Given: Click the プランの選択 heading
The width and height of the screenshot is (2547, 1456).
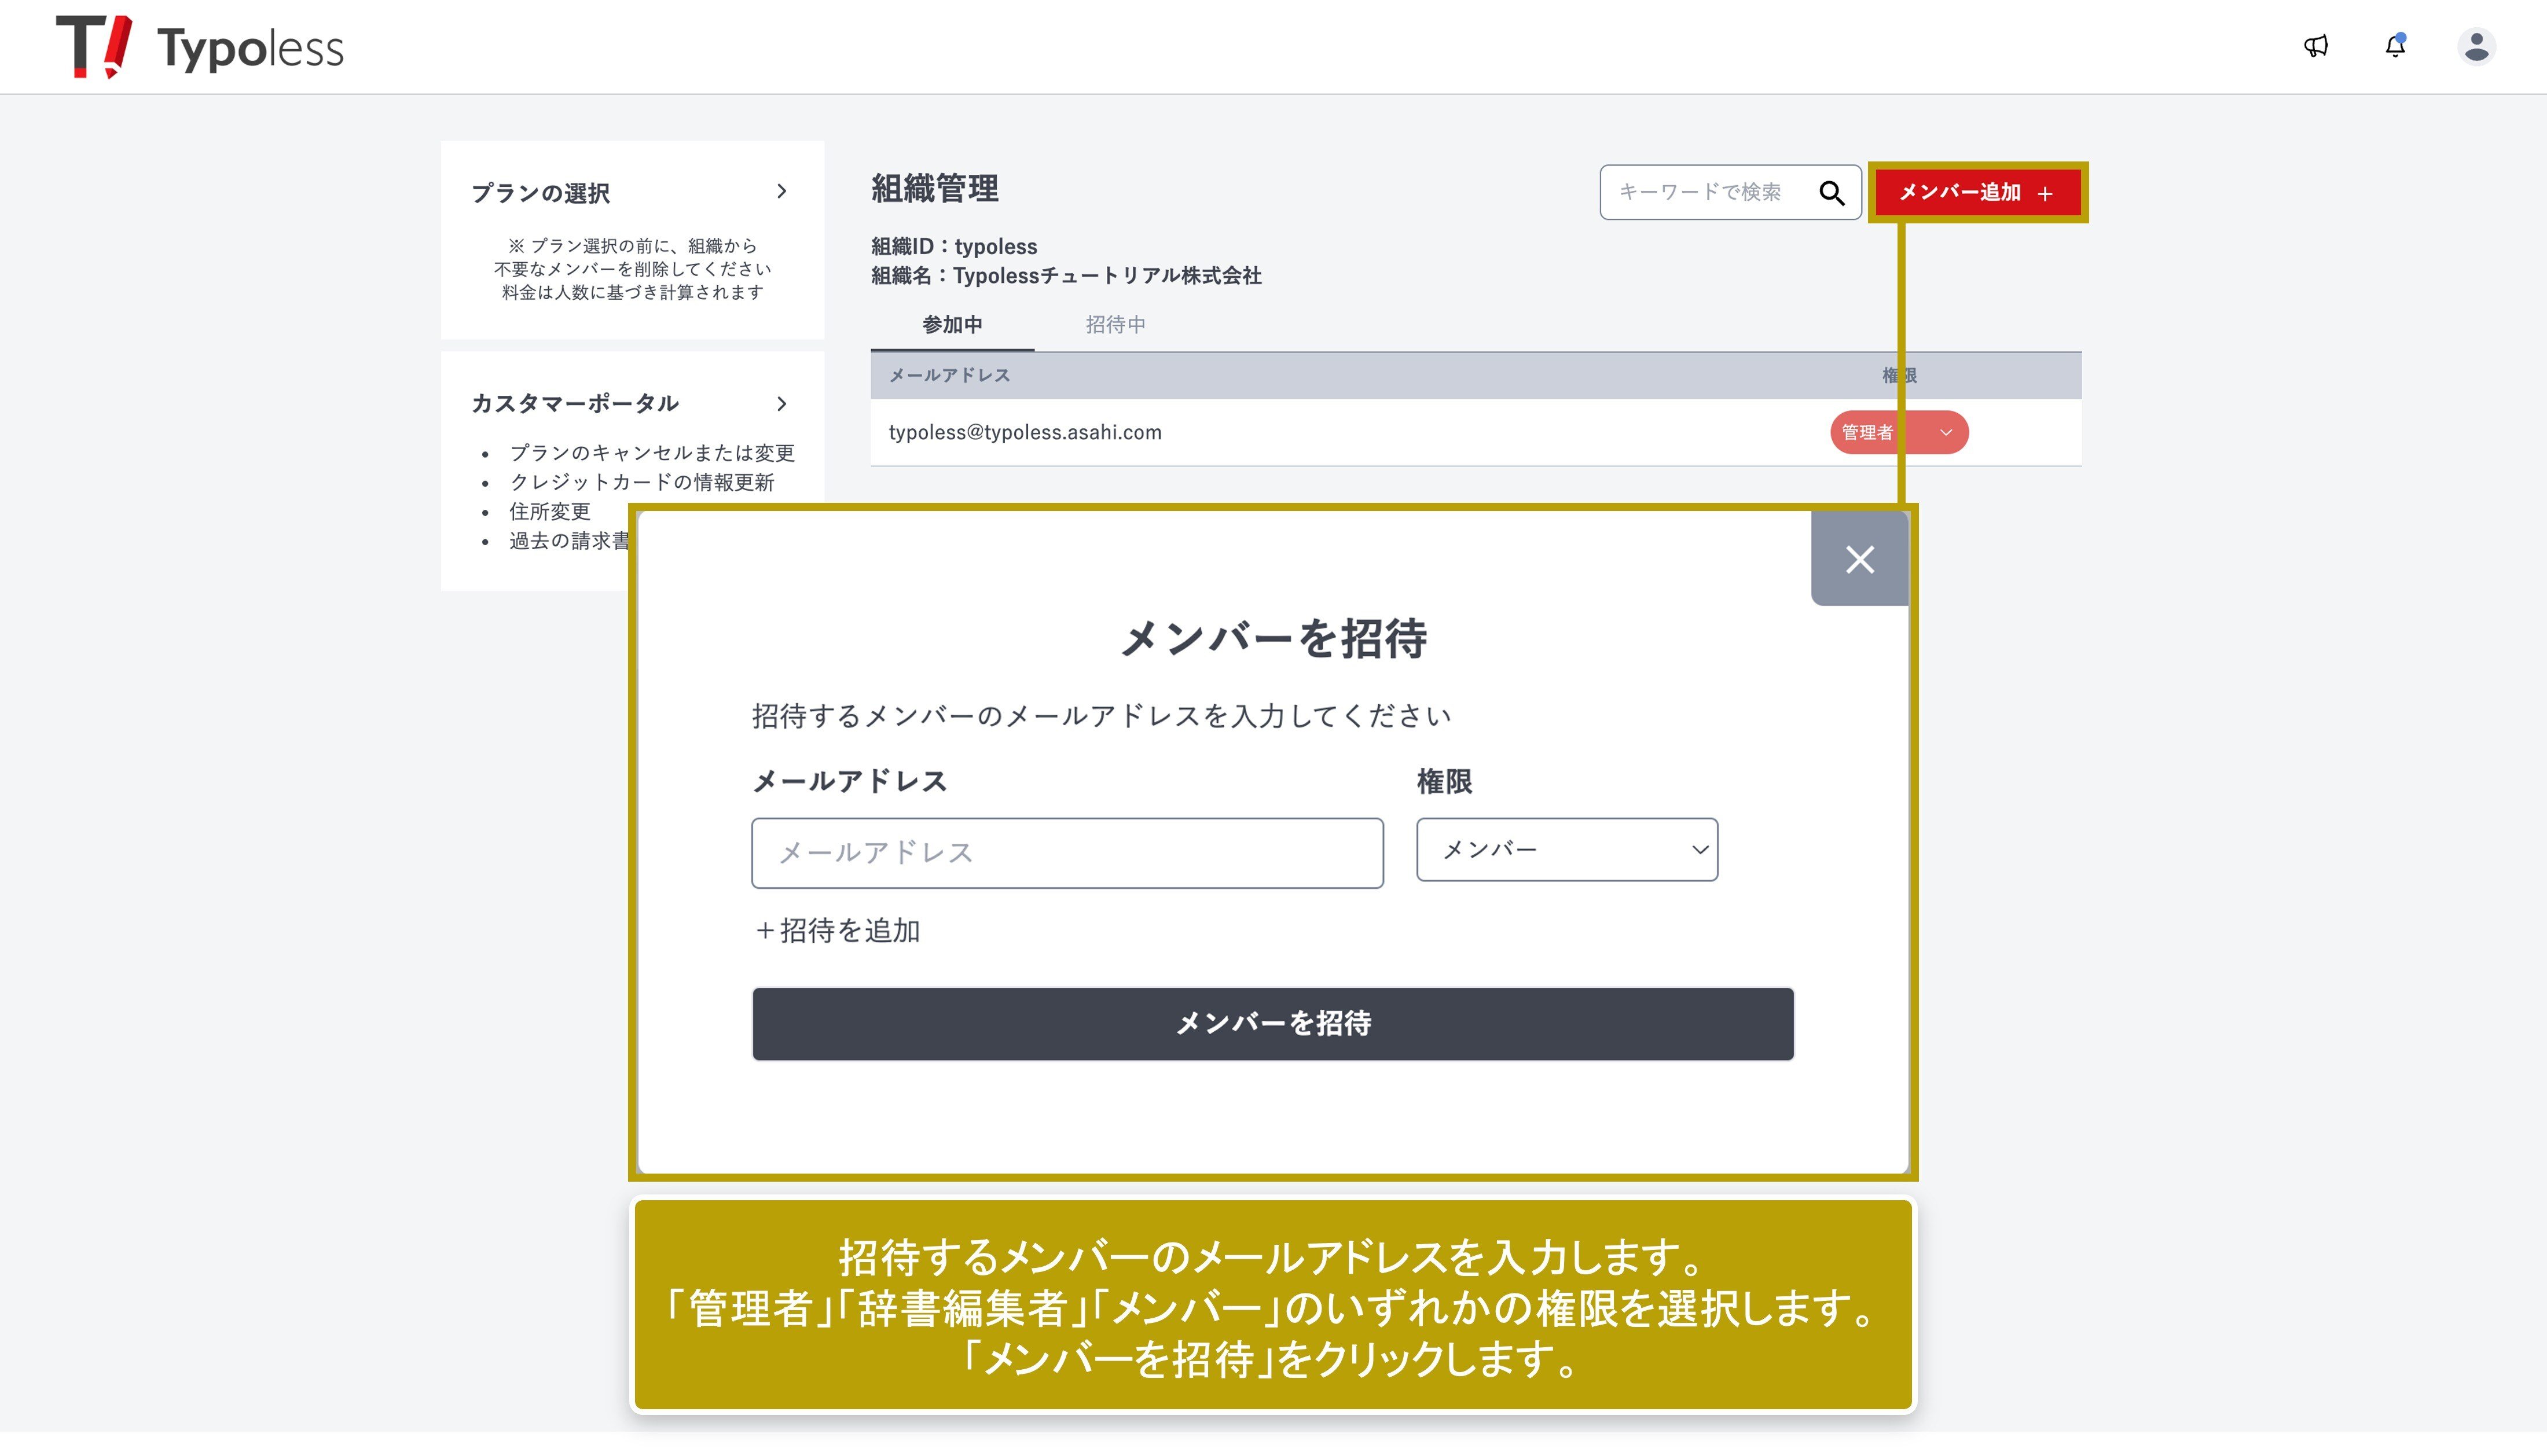Looking at the screenshot, I should (541, 193).
